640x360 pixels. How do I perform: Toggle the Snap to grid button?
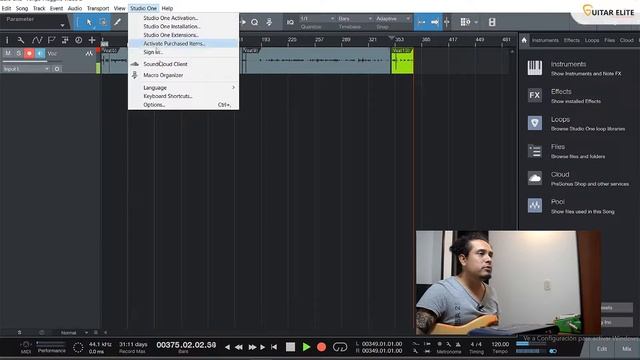[421, 22]
